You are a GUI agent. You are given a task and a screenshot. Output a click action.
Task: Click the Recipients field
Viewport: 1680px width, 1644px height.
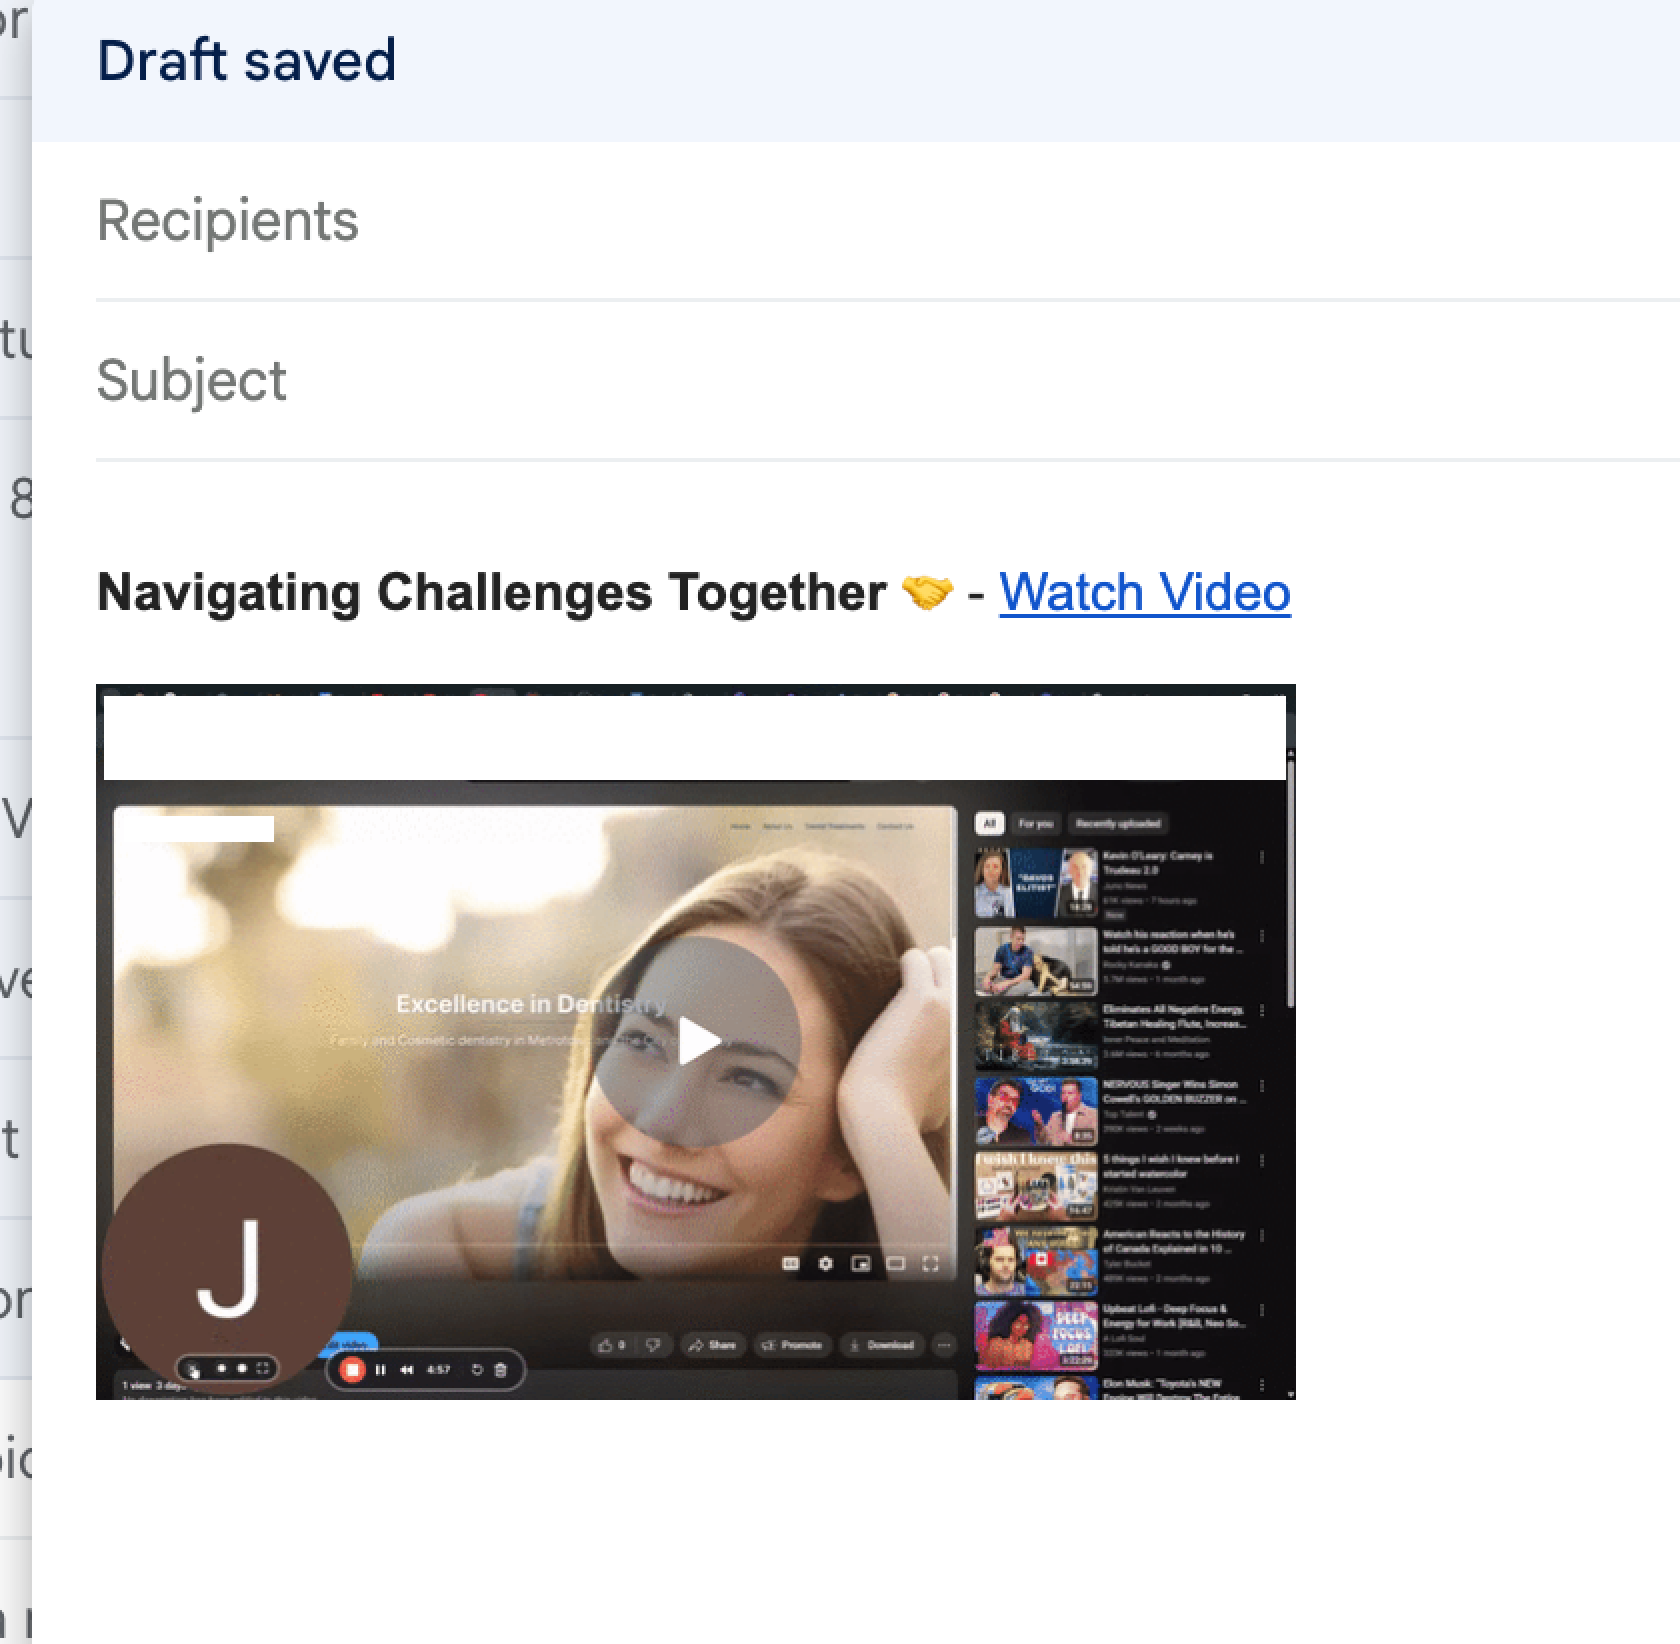point(888,220)
